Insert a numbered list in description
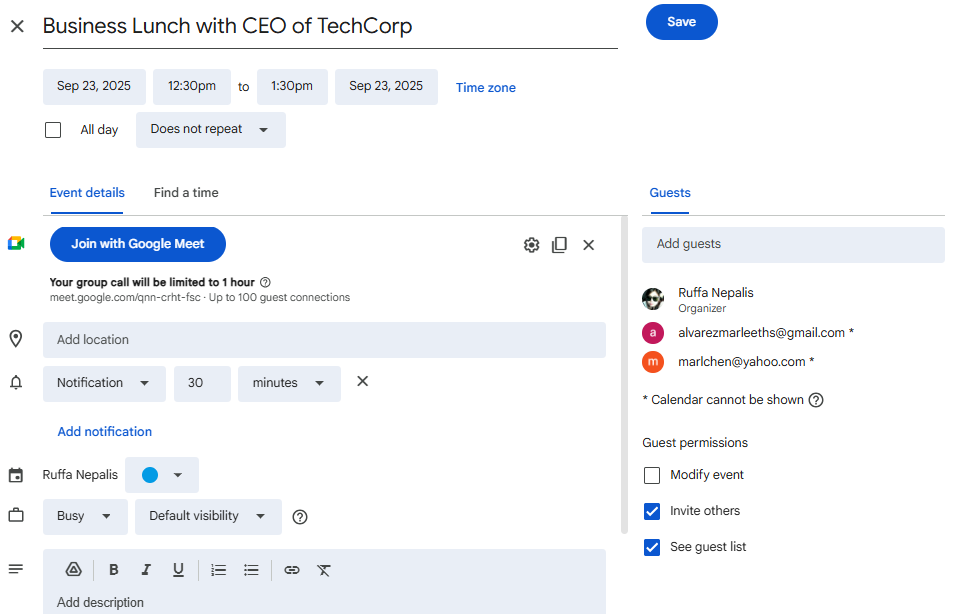Viewport: 963px width, 614px height. click(x=219, y=570)
